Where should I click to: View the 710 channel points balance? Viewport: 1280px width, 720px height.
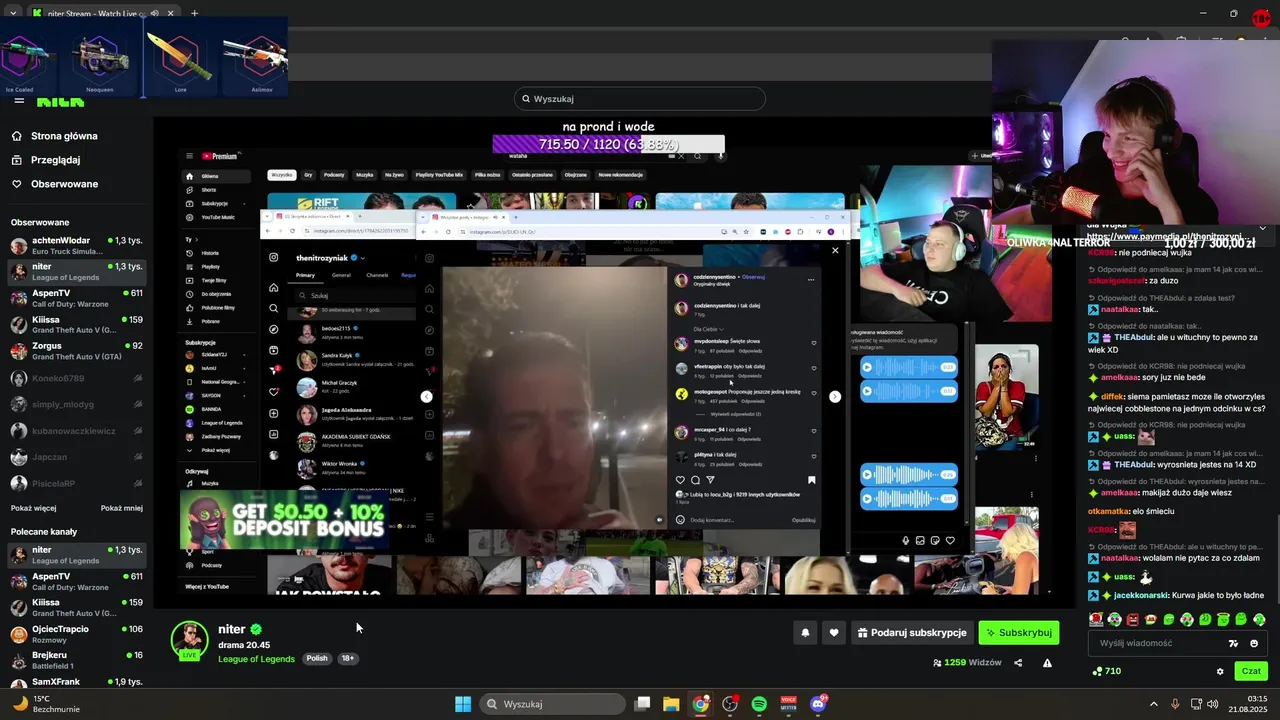point(1106,671)
